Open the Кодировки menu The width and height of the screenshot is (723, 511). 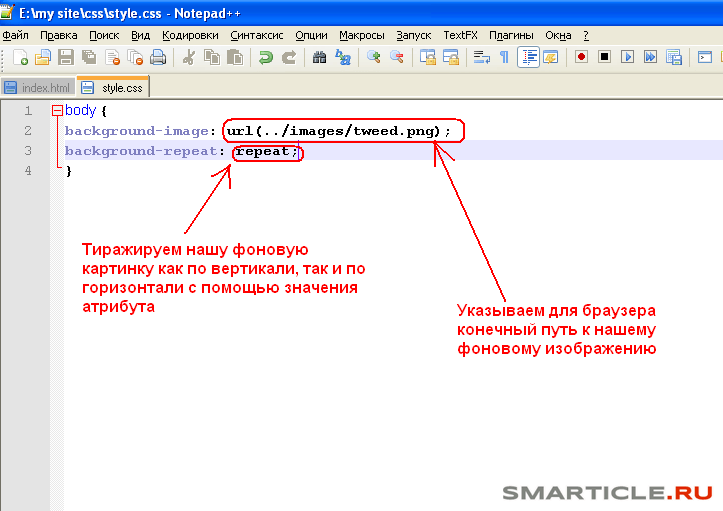point(189,35)
